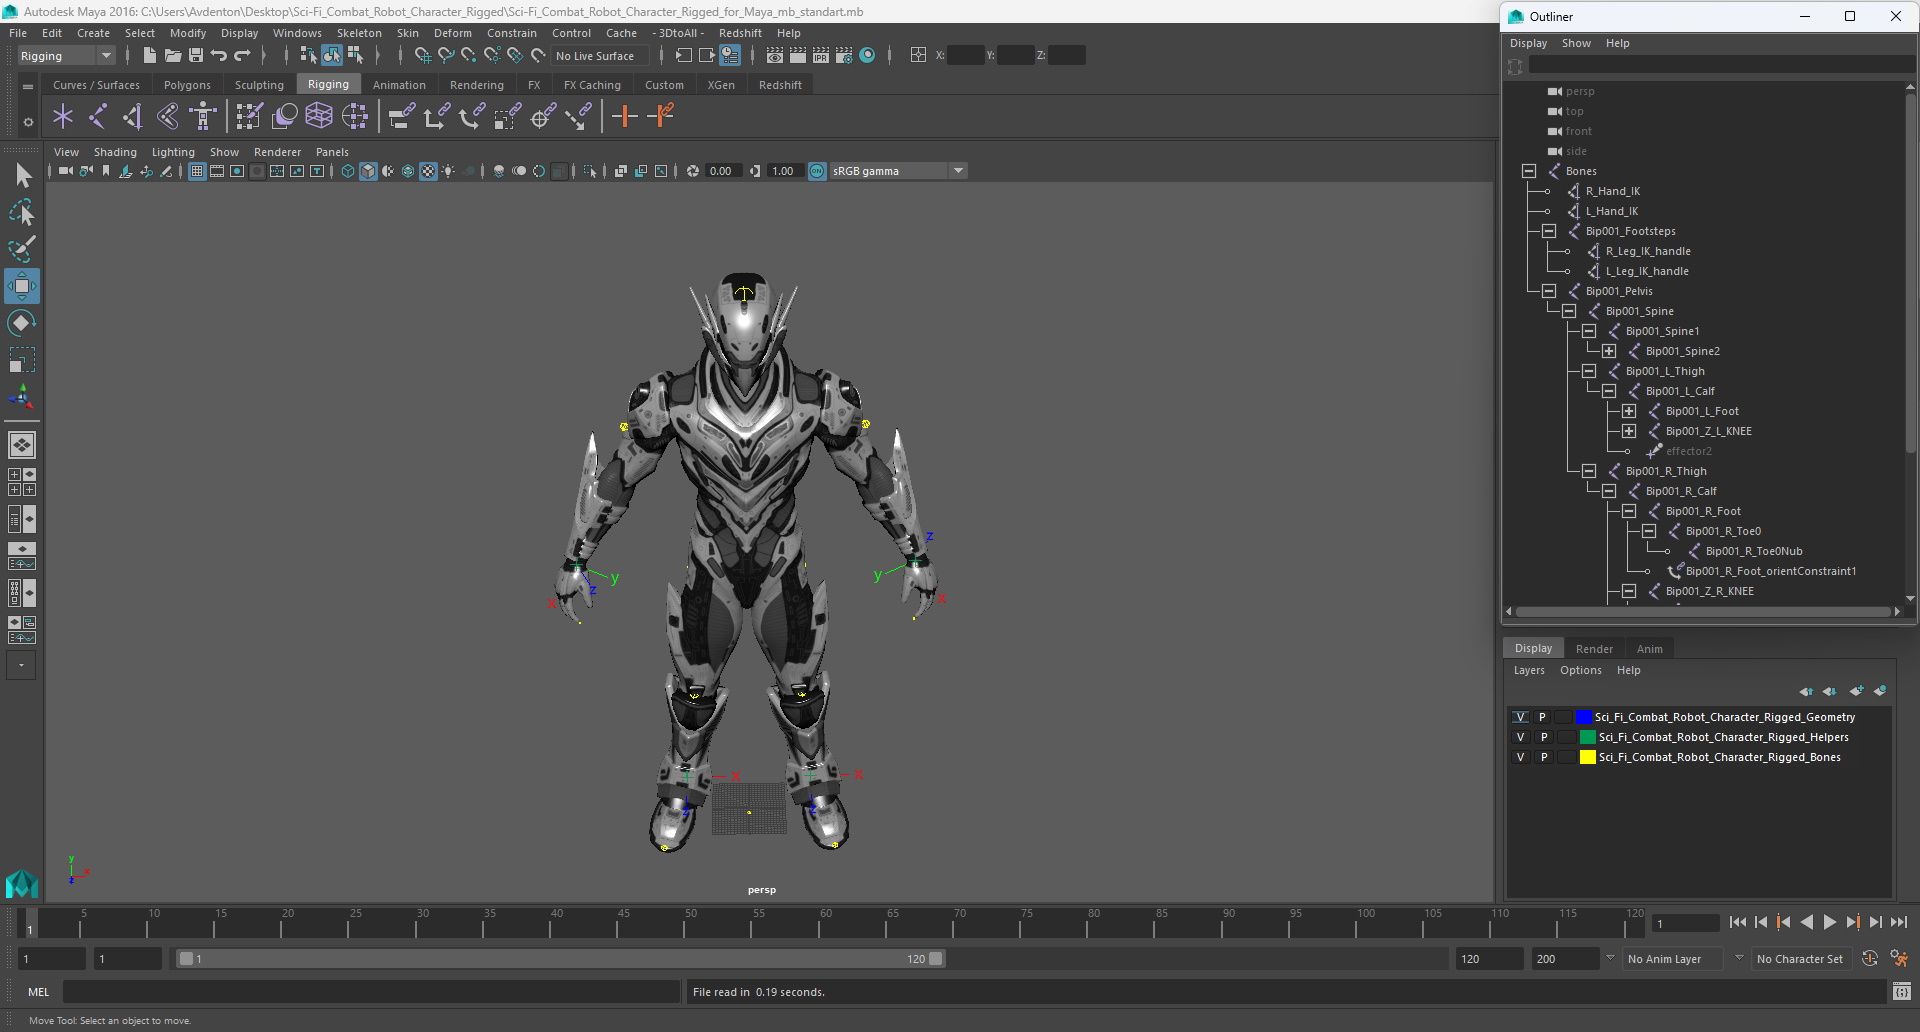This screenshot has width=1920, height=1032.
Task: Click the New Scene icon
Action: pyautogui.click(x=150, y=56)
